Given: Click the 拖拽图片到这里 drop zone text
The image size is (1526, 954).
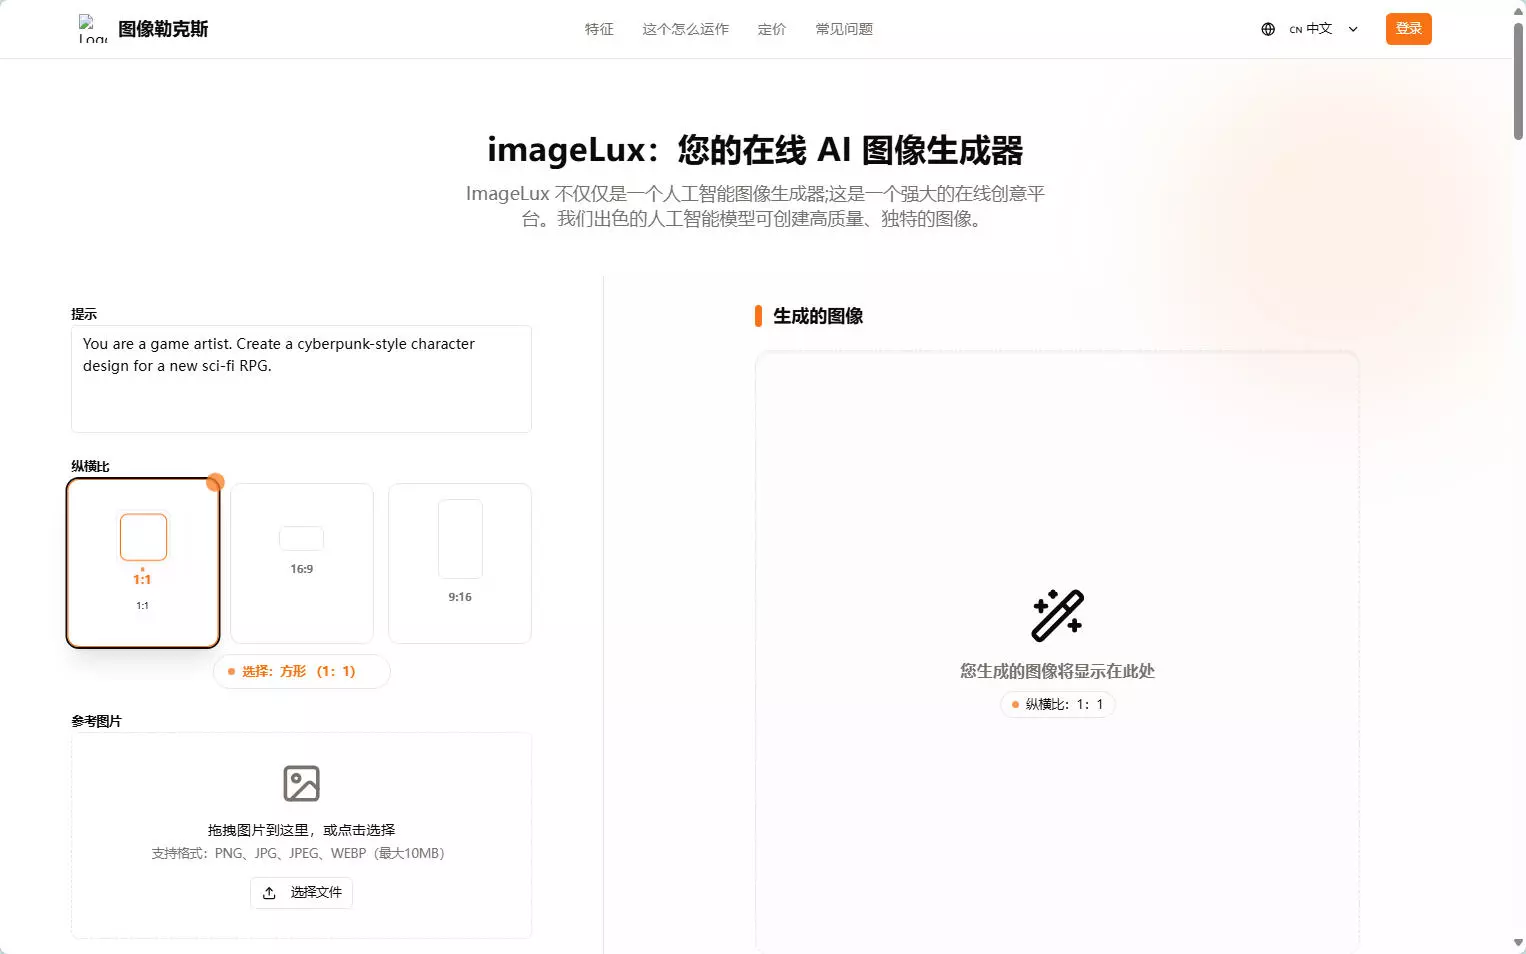Looking at the screenshot, I should tap(301, 830).
